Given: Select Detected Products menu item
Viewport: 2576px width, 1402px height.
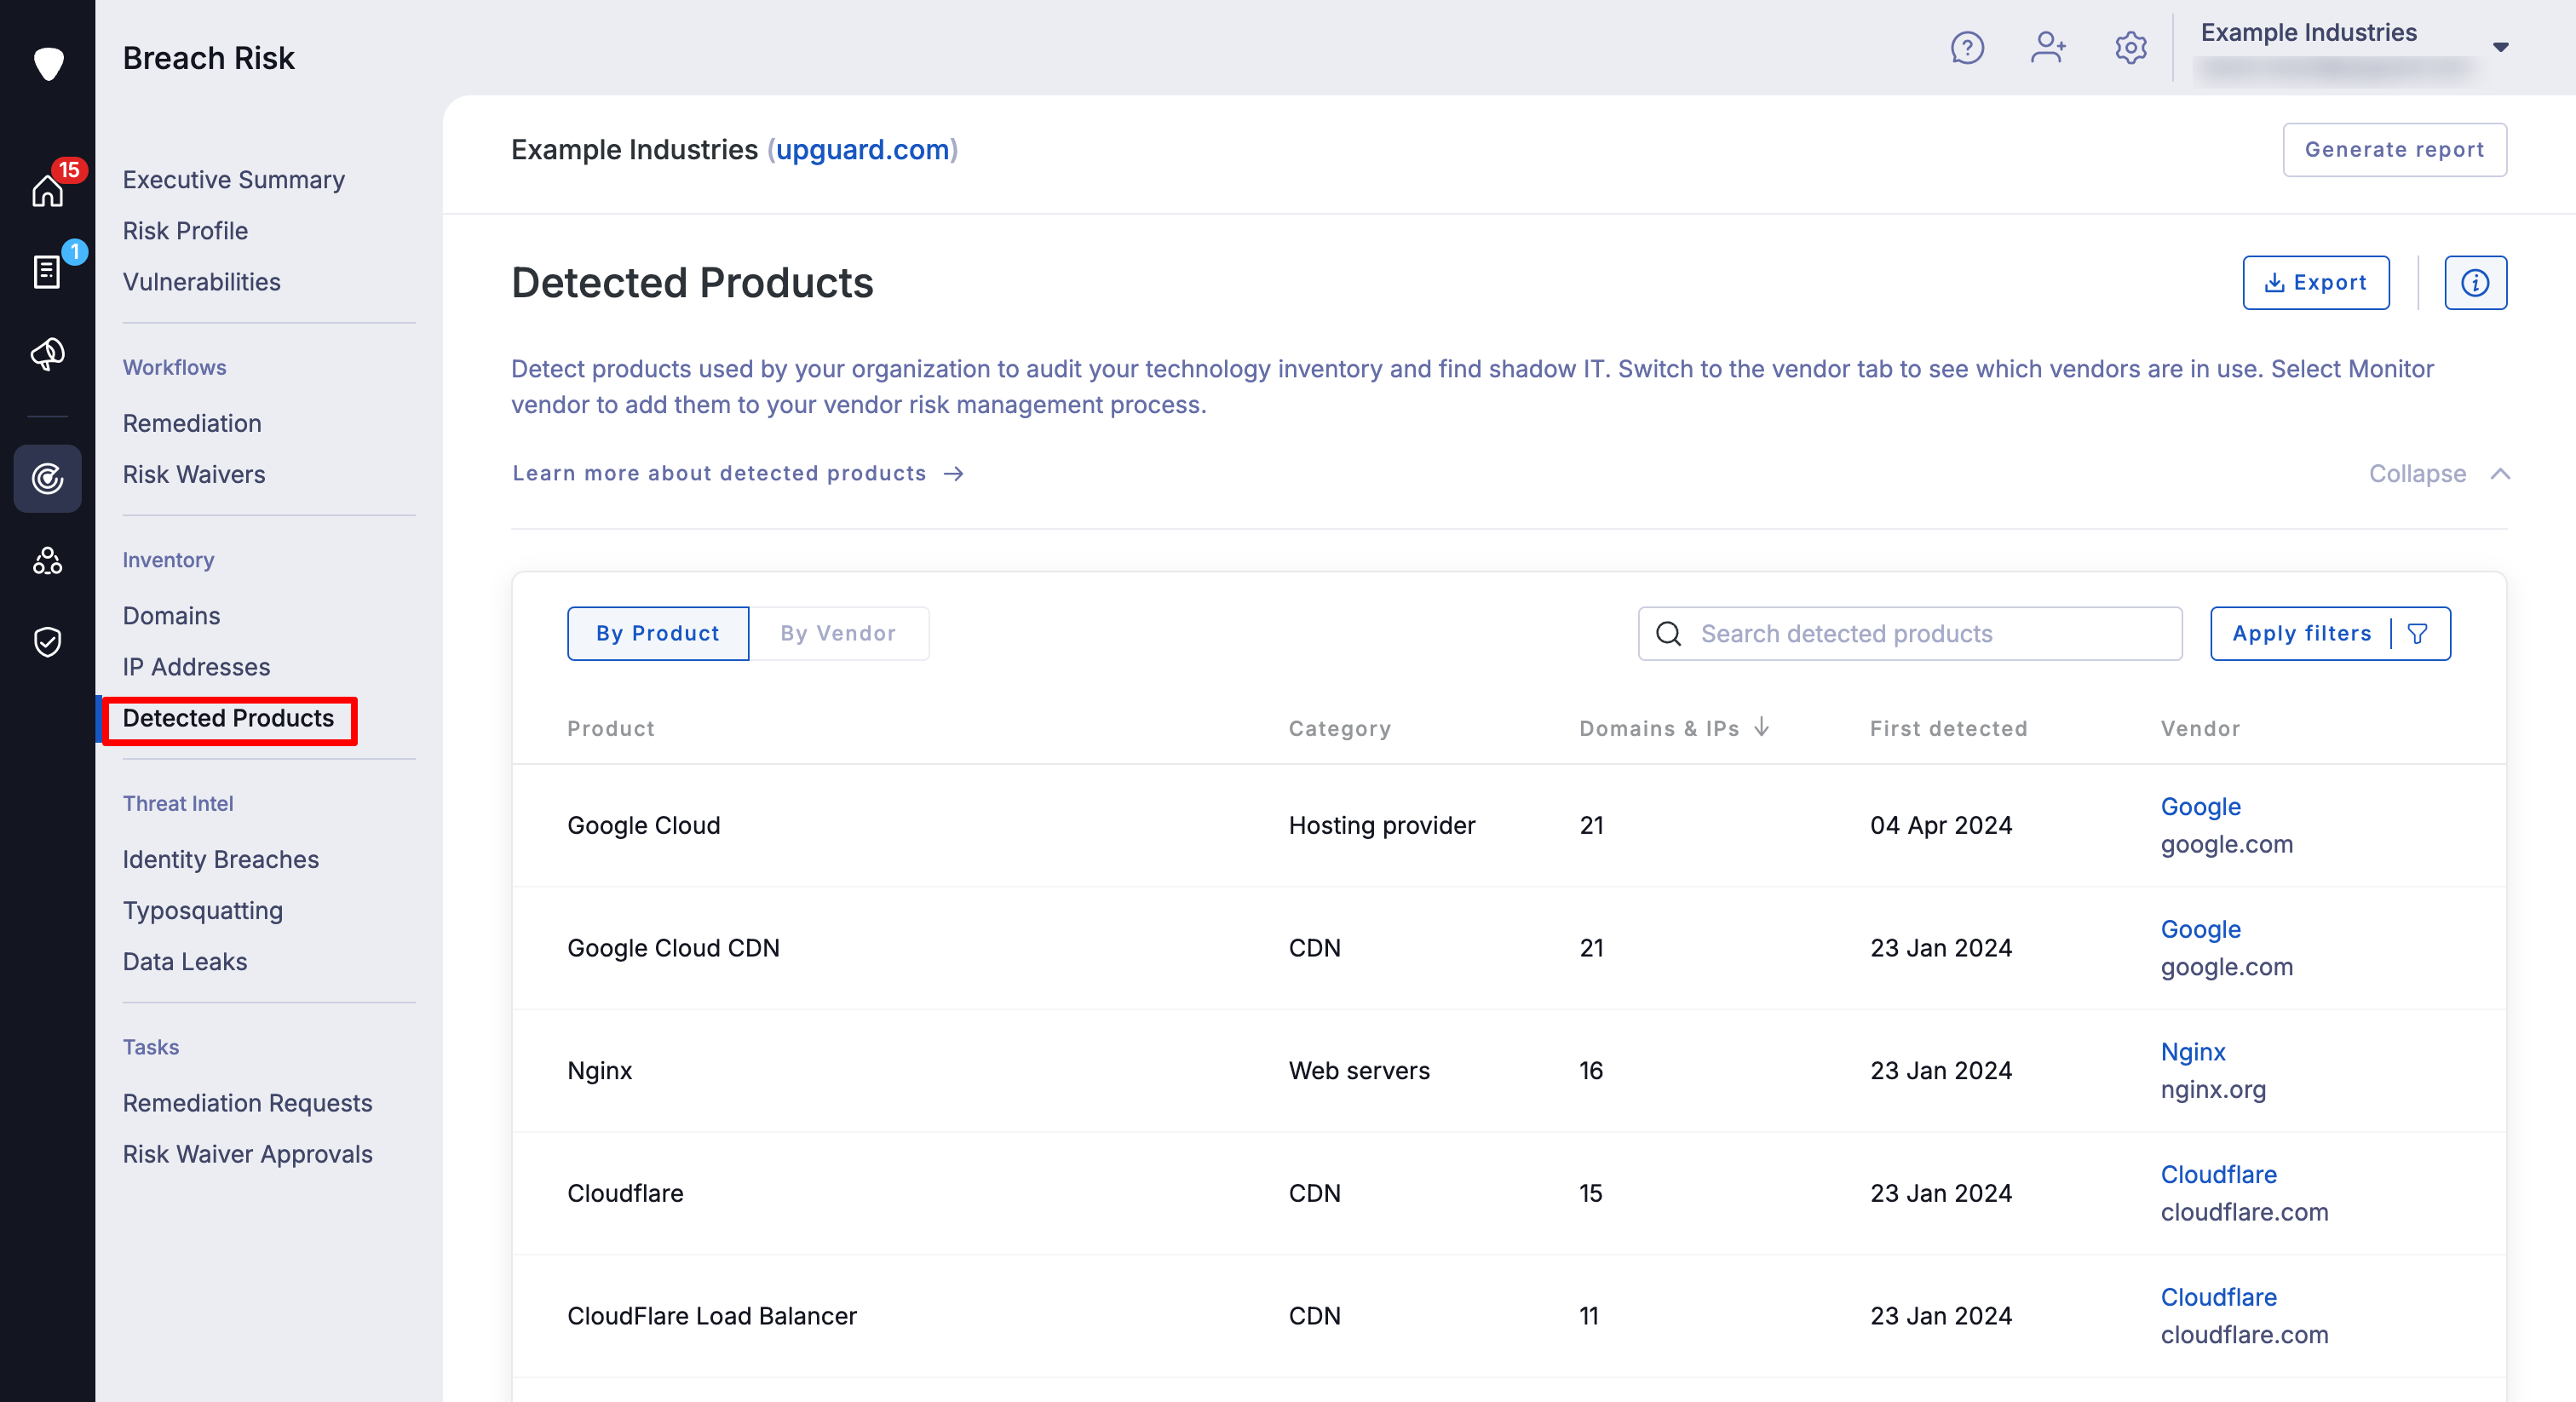Looking at the screenshot, I should tap(229, 719).
